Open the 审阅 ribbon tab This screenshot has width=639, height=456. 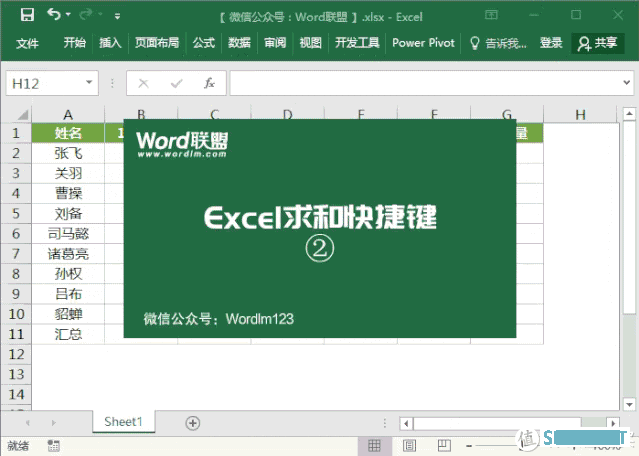(x=275, y=43)
